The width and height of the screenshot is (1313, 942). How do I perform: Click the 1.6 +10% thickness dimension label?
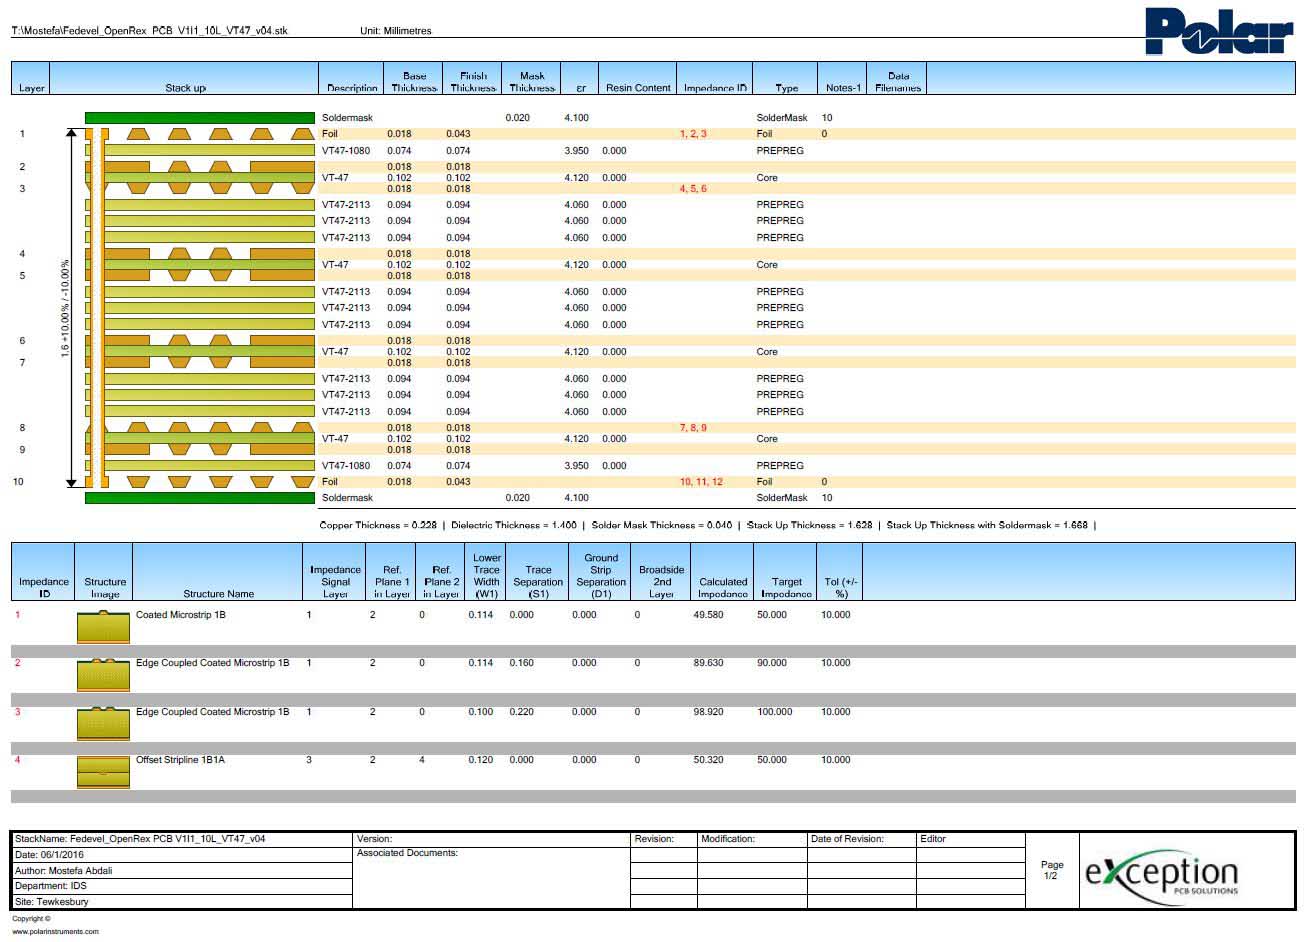point(66,308)
